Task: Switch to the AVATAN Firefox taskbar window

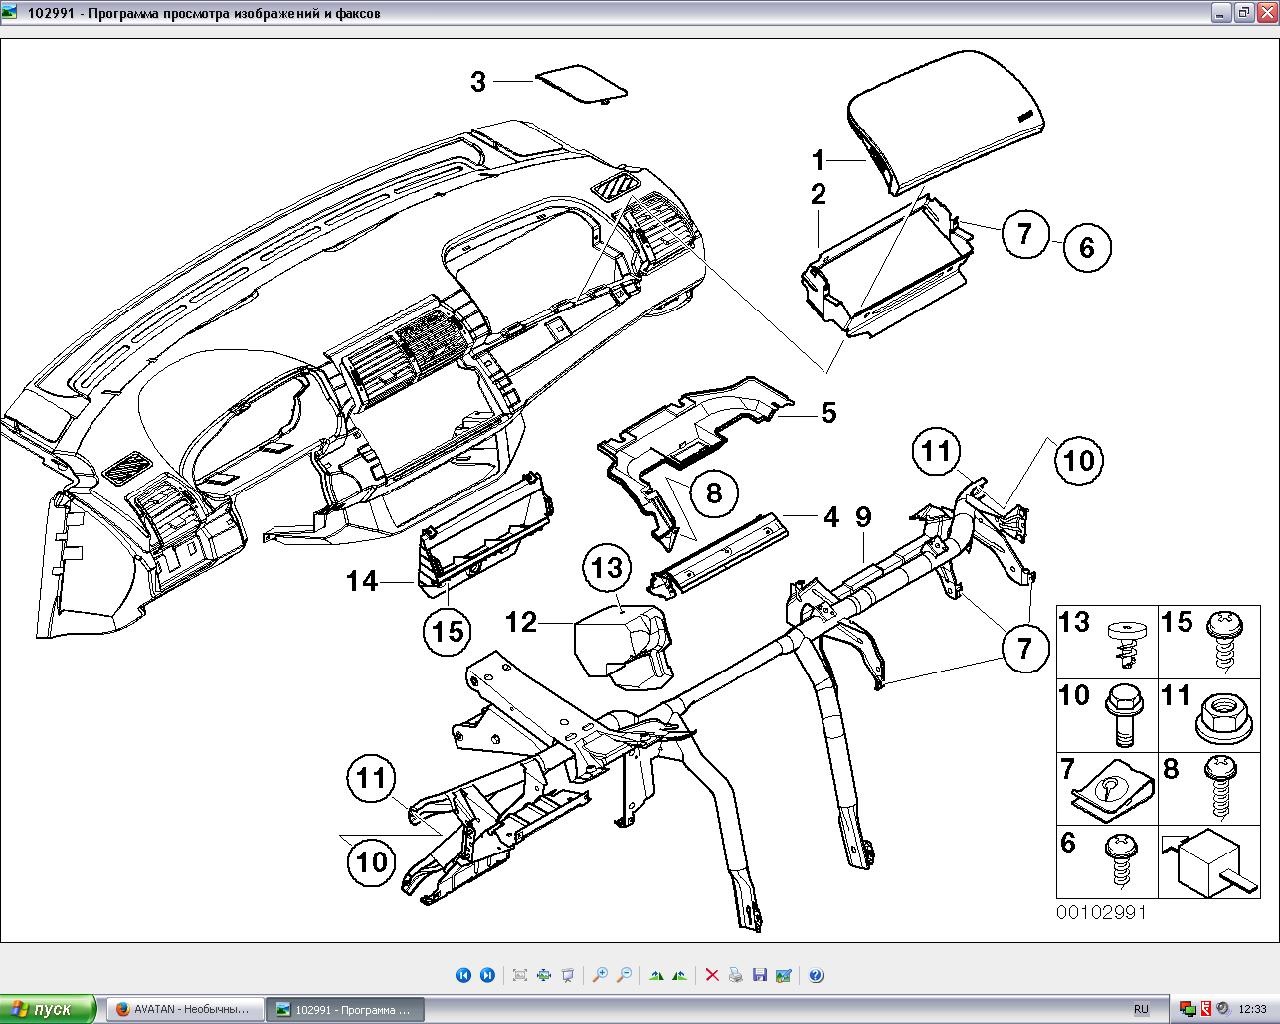Action: [x=185, y=1010]
